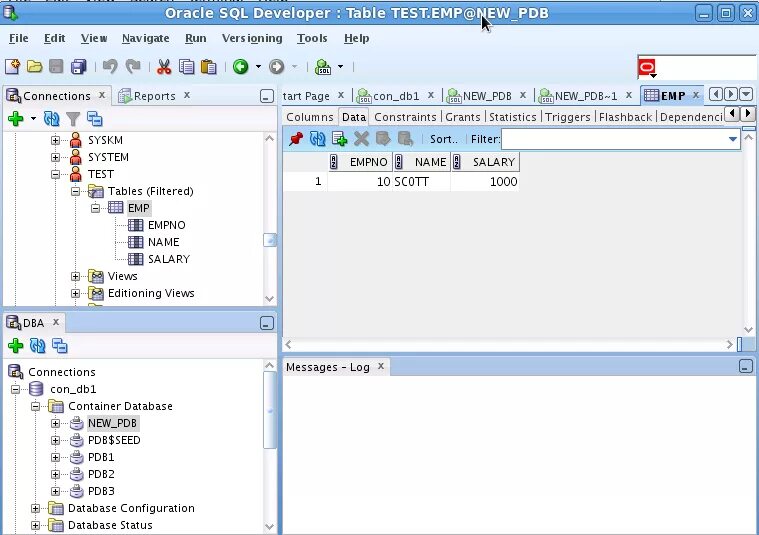The height and width of the screenshot is (535, 759).
Task: Click the EMPNO column header
Action: pos(360,162)
